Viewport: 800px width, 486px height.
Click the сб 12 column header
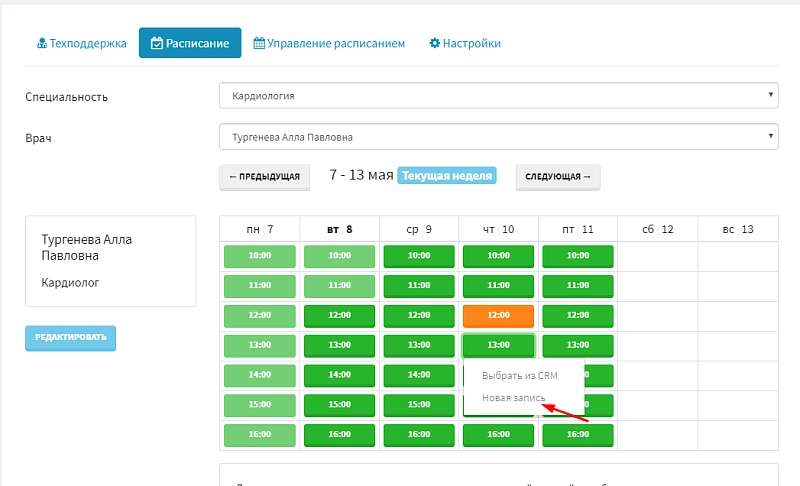[657, 229]
